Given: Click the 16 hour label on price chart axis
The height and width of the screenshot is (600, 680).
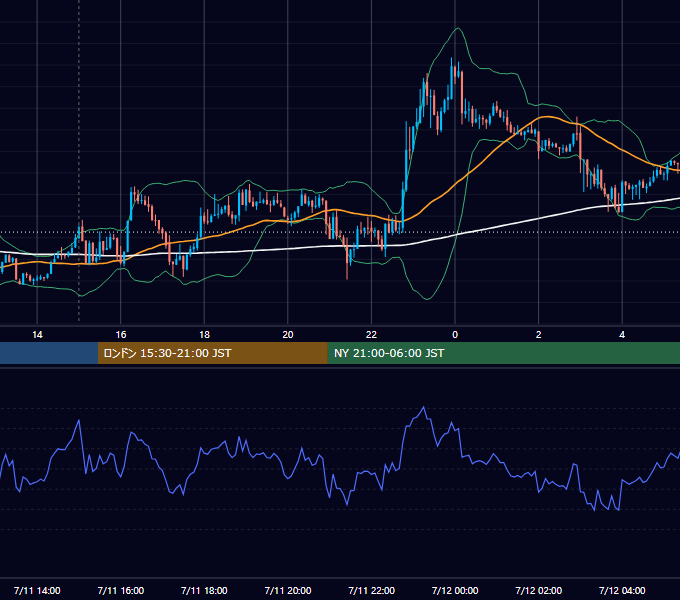Looking at the screenshot, I should pos(121,335).
